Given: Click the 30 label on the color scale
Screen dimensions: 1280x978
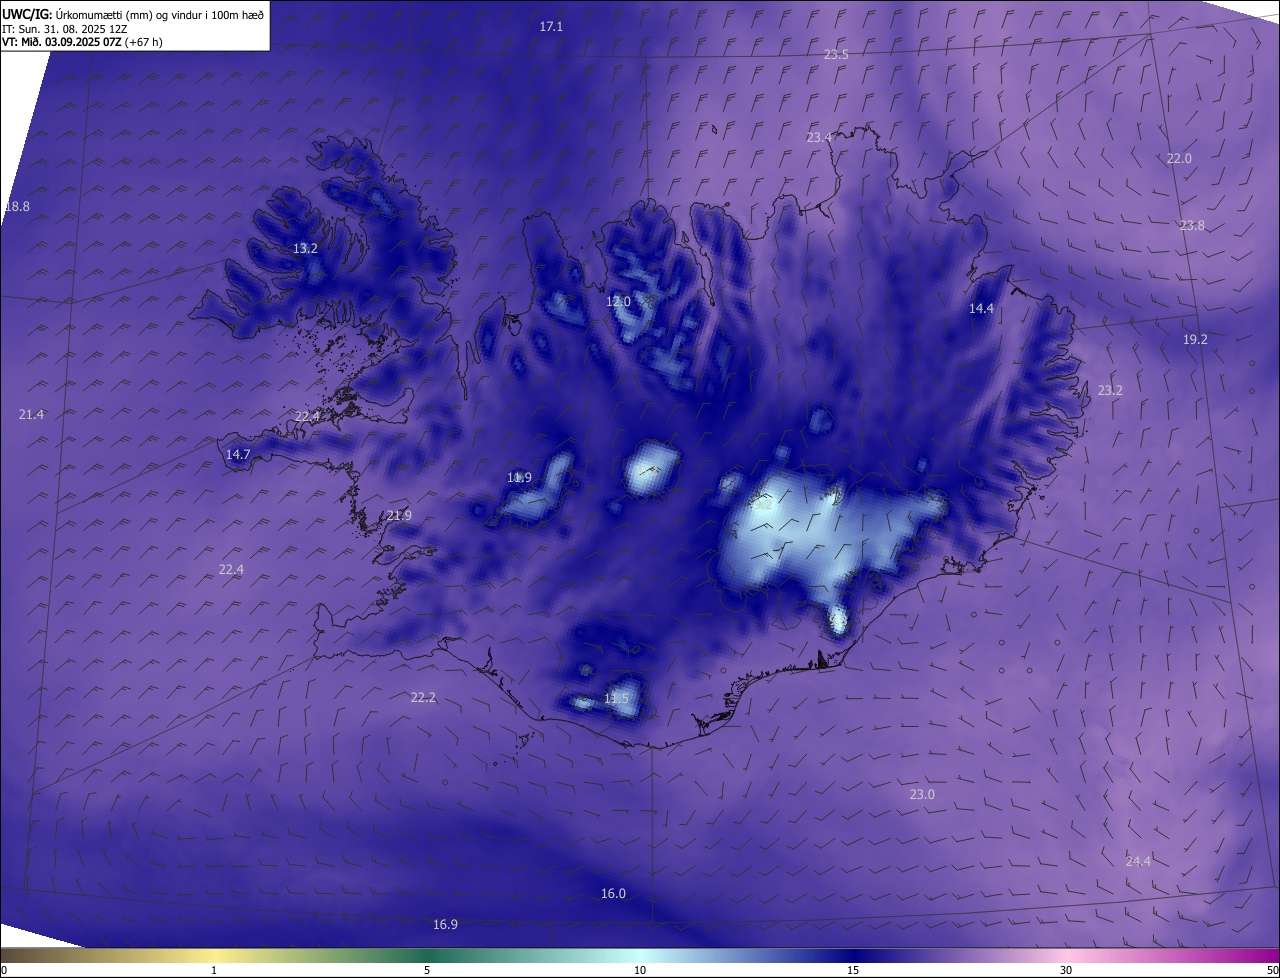Looking at the screenshot, I should coord(1066,971).
